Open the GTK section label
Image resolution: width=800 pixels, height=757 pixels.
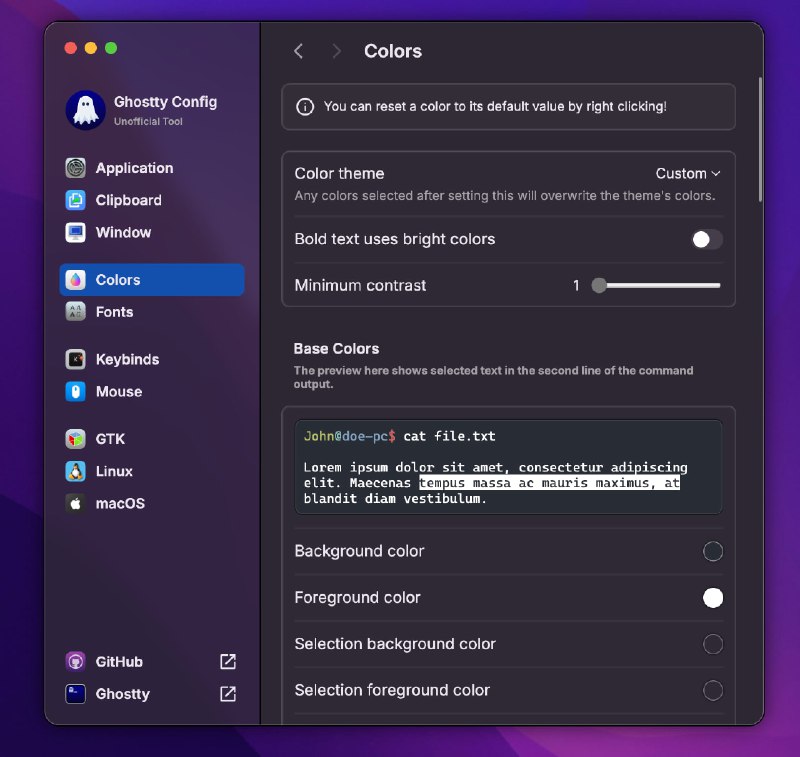point(110,439)
